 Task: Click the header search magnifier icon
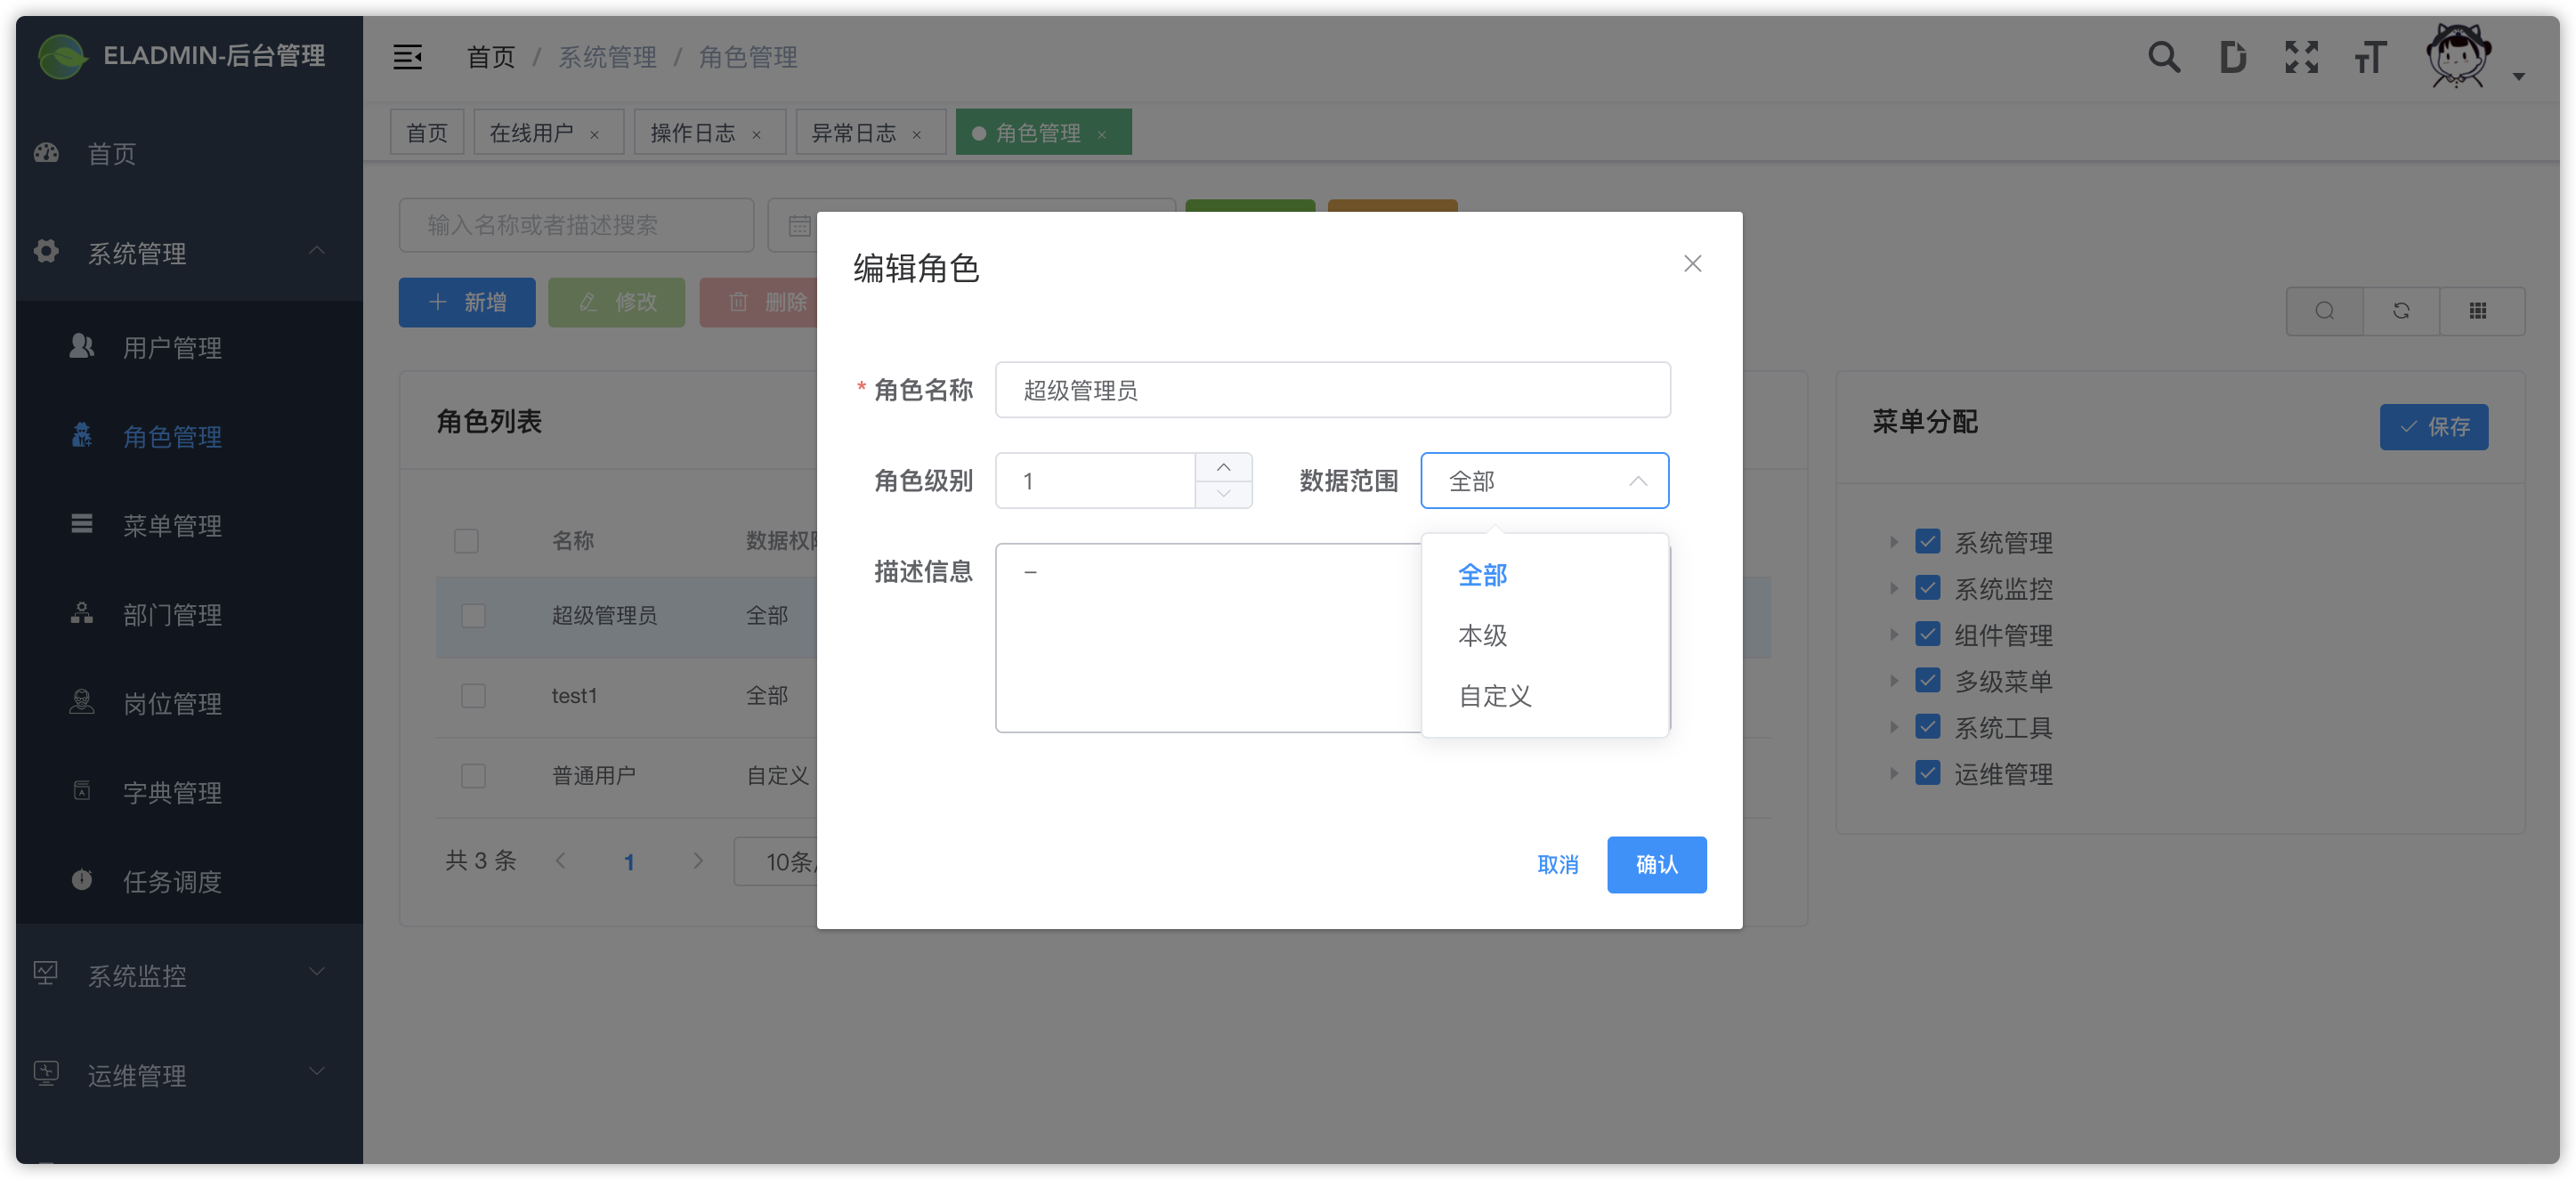[x=2163, y=57]
